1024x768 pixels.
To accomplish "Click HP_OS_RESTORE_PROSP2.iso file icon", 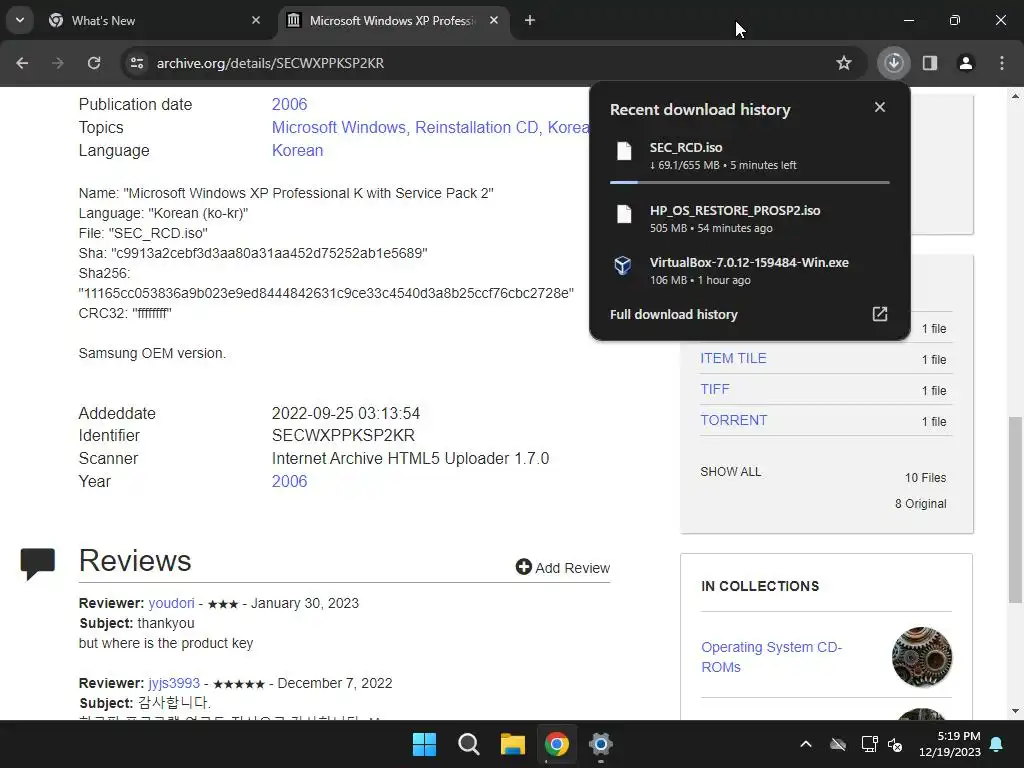I will click(x=624, y=213).
